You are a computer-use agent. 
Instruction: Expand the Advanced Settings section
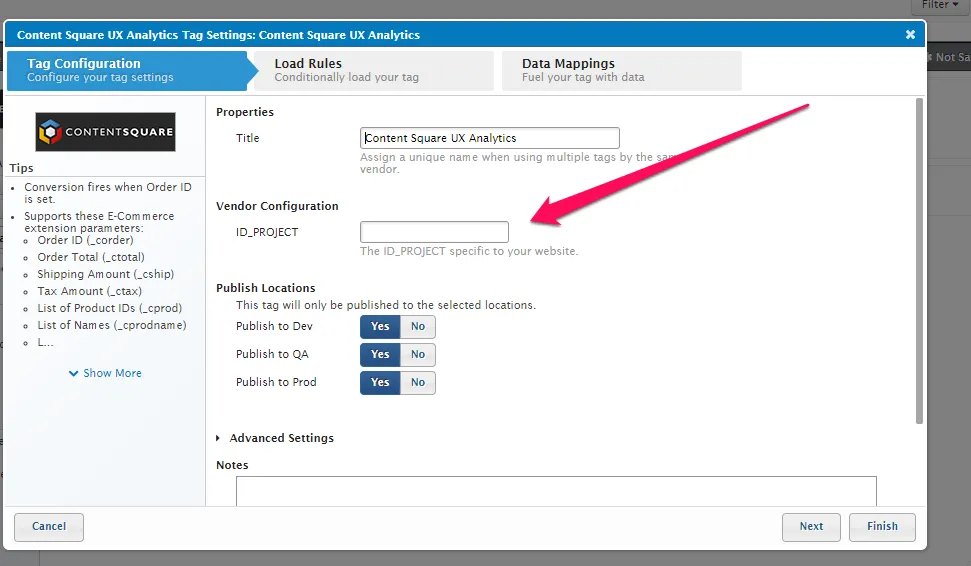click(275, 438)
